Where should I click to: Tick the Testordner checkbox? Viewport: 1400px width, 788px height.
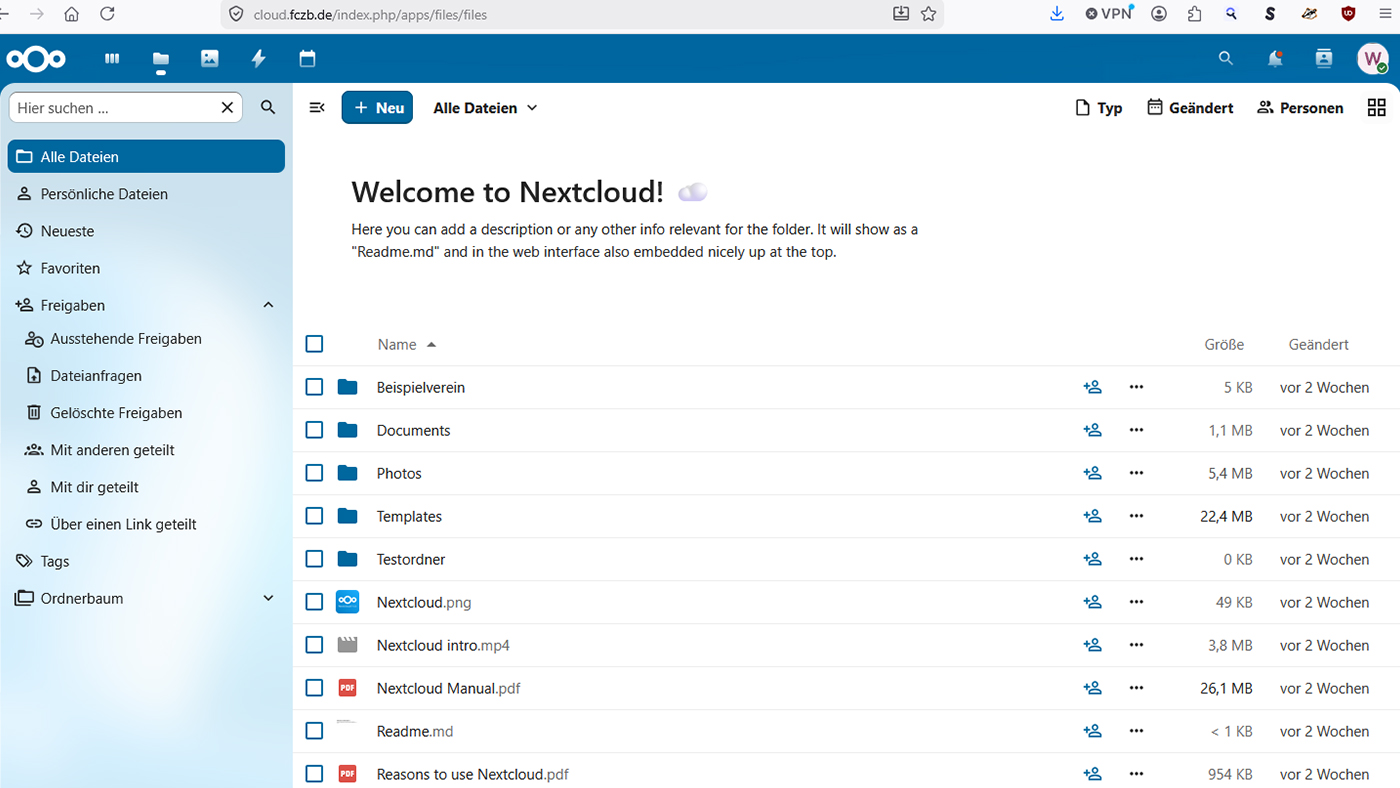pos(314,559)
